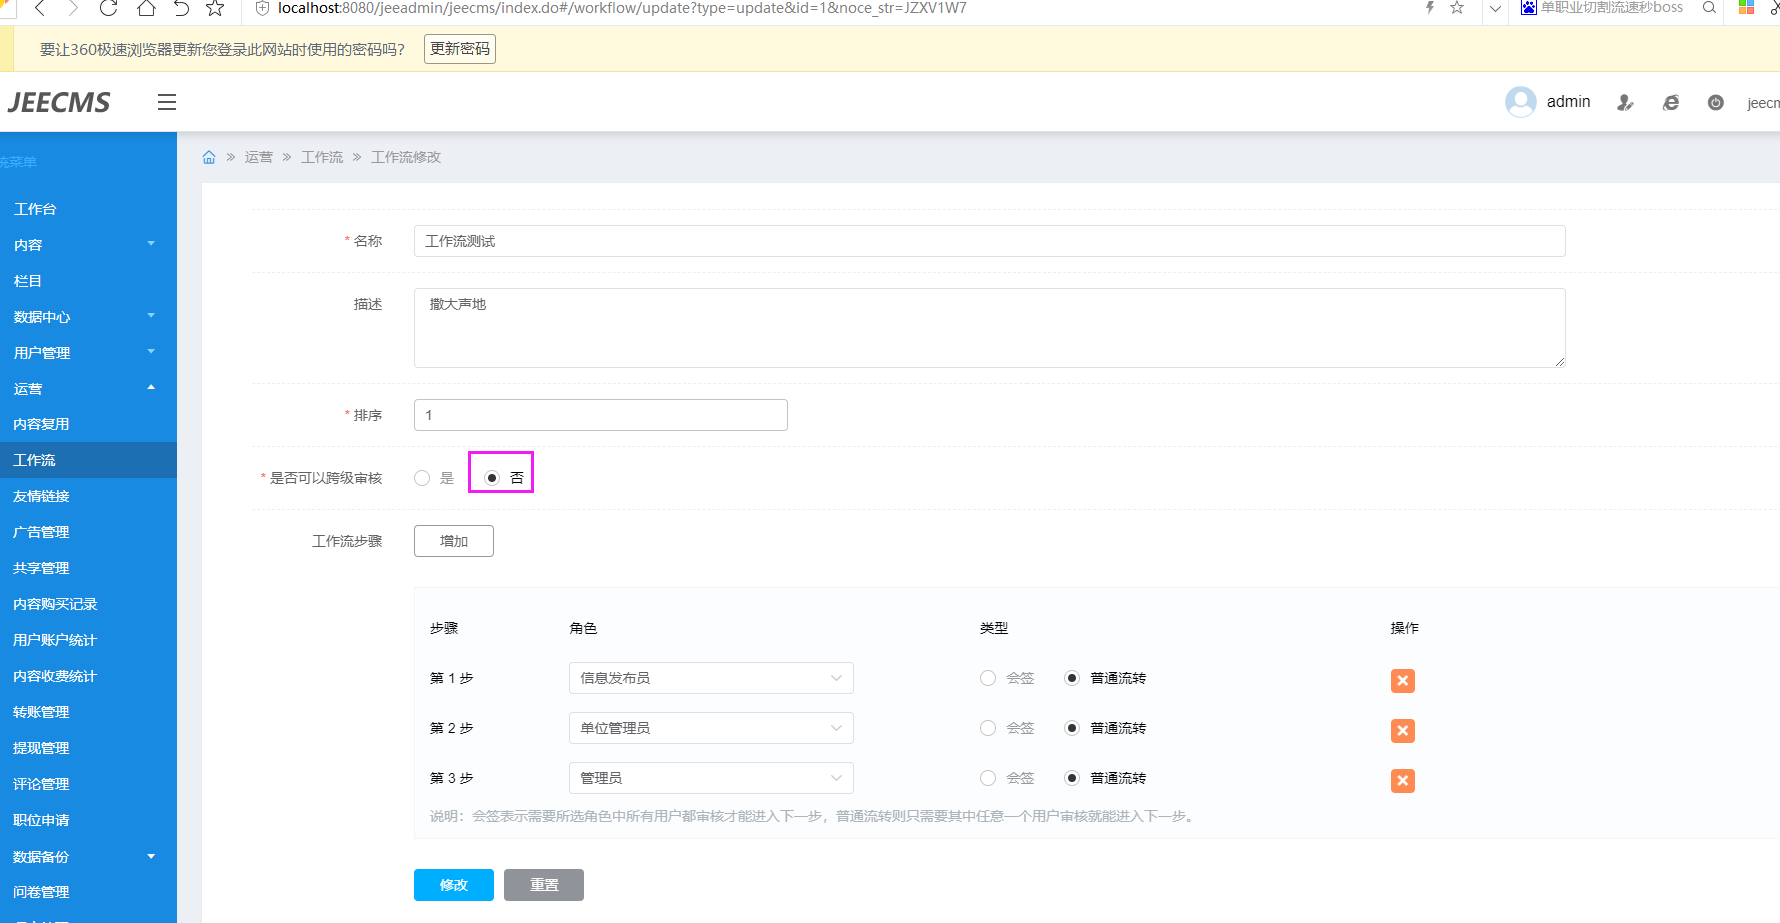Click the blue 修改 submit button

454,885
